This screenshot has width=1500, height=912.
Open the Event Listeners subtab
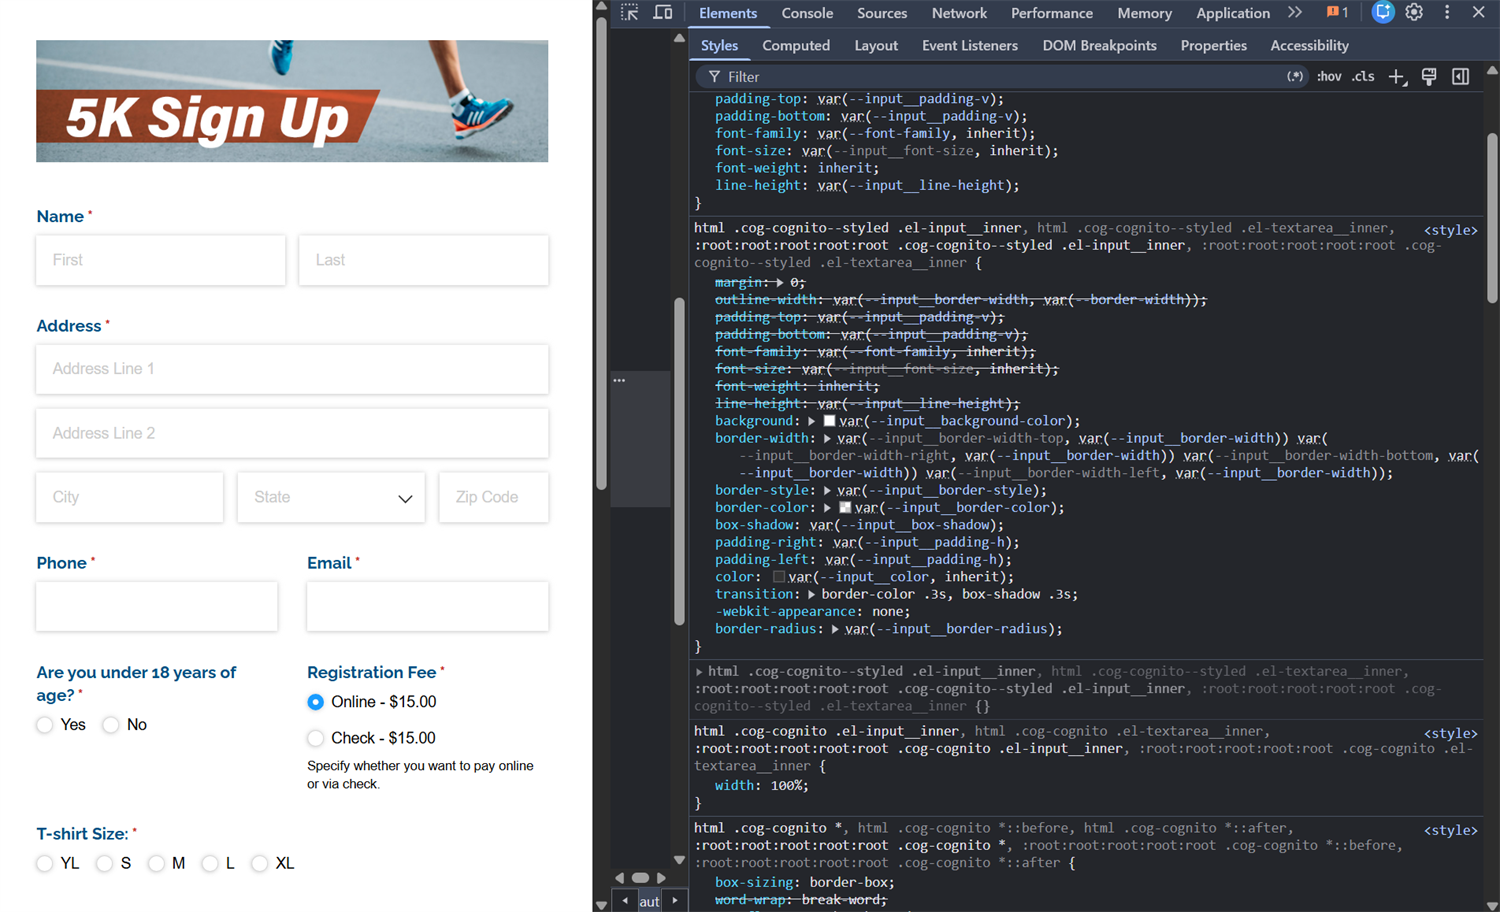pos(970,46)
